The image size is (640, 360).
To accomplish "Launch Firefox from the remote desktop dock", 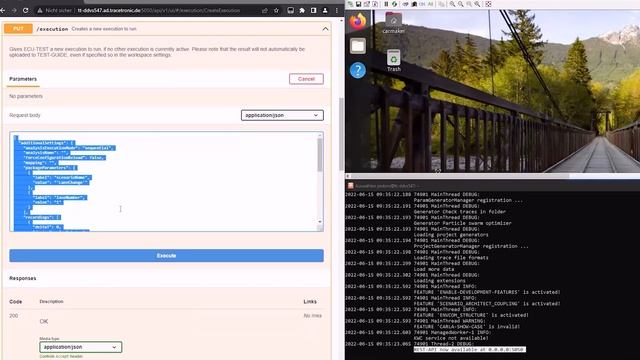I will [358, 21].
